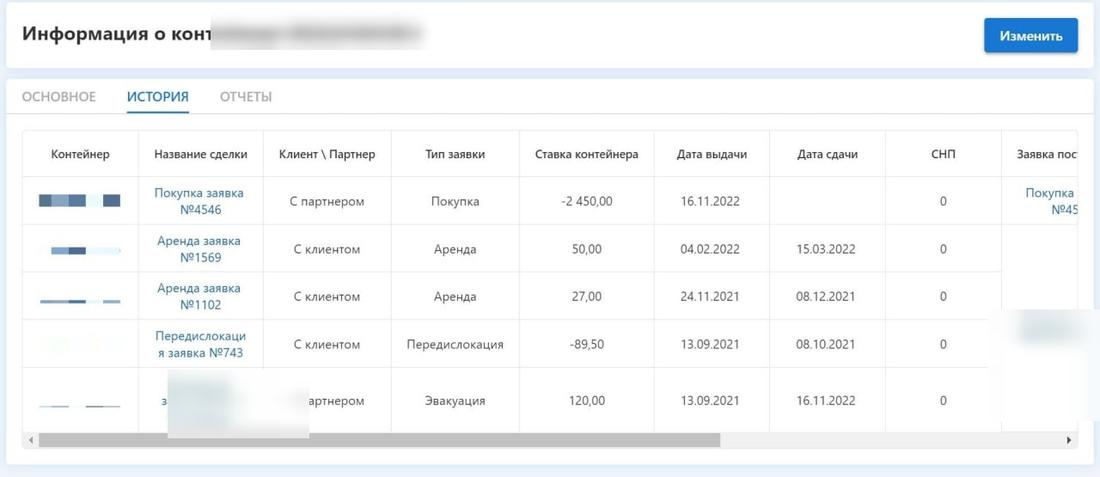Click the СНП column header
Image resolution: width=1100 pixels, height=477 pixels.
click(943, 154)
